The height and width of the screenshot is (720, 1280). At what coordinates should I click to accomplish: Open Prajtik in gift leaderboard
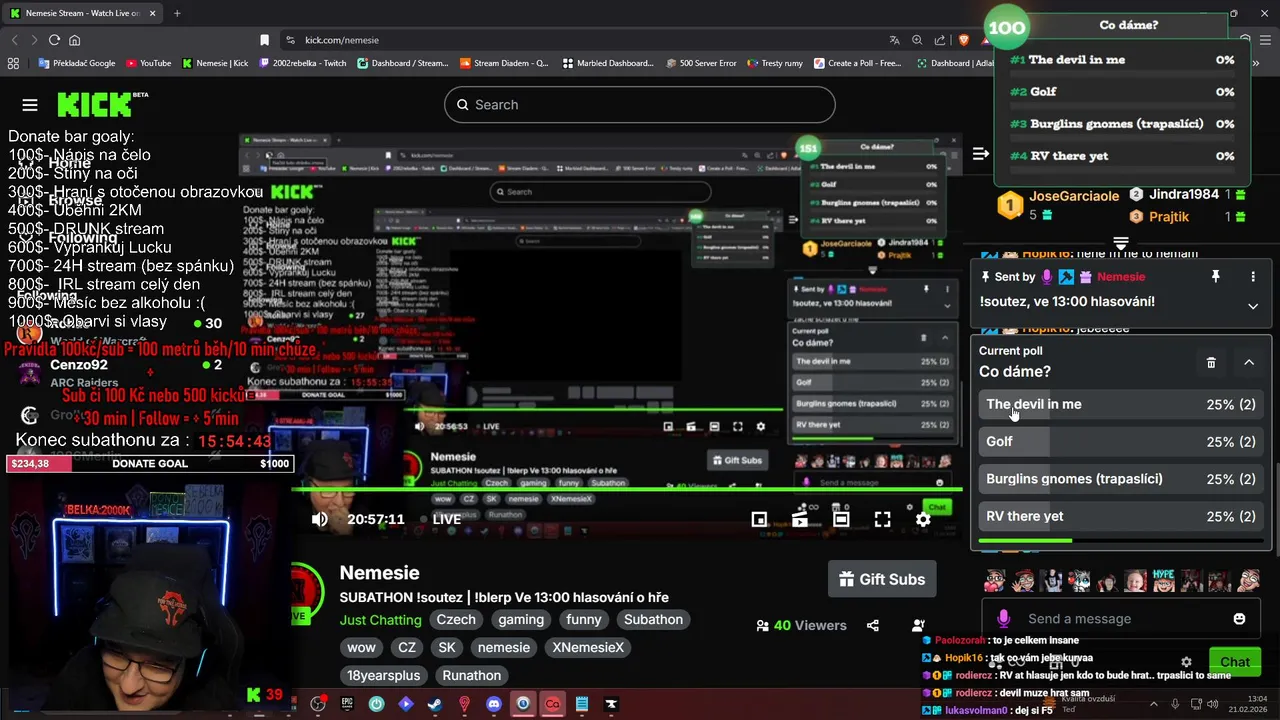(1169, 216)
